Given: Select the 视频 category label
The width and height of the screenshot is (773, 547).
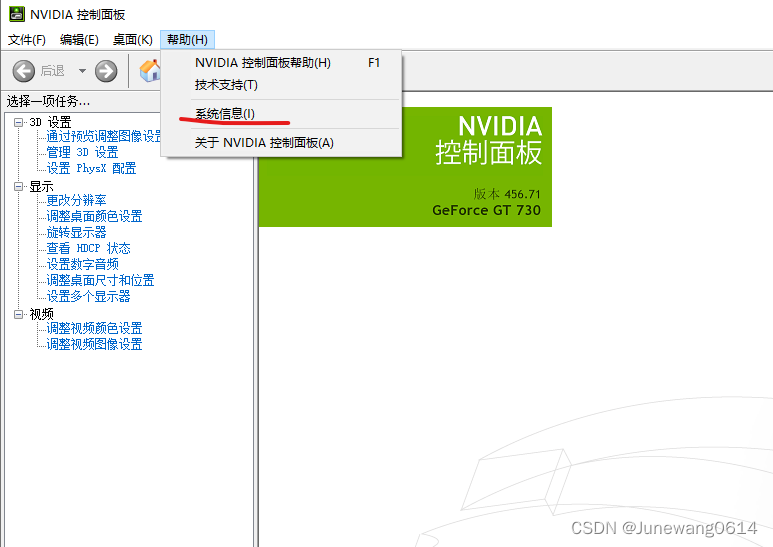Looking at the screenshot, I should [41, 314].
